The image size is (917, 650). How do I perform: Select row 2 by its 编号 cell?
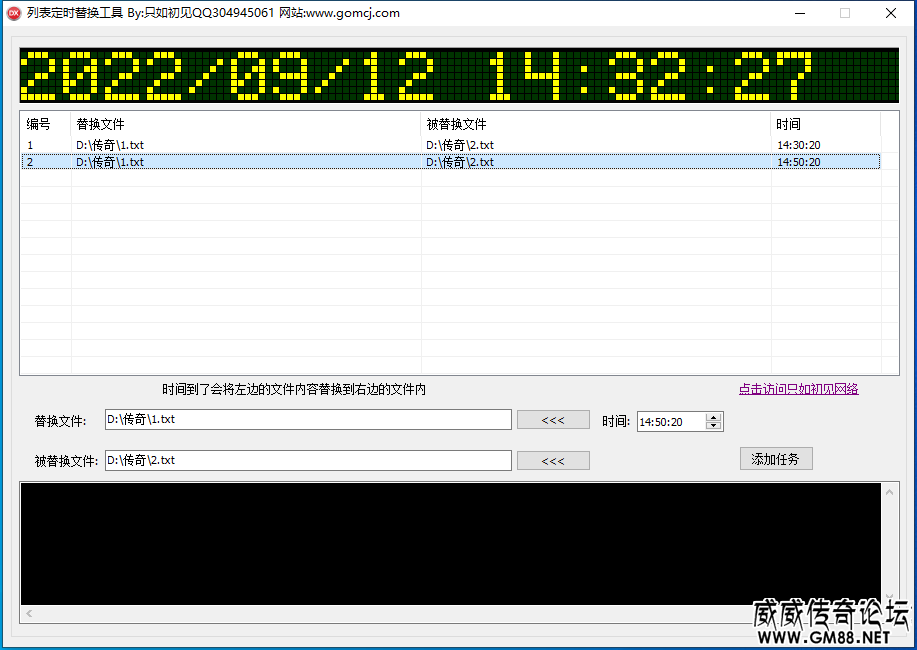pos(30,162)
